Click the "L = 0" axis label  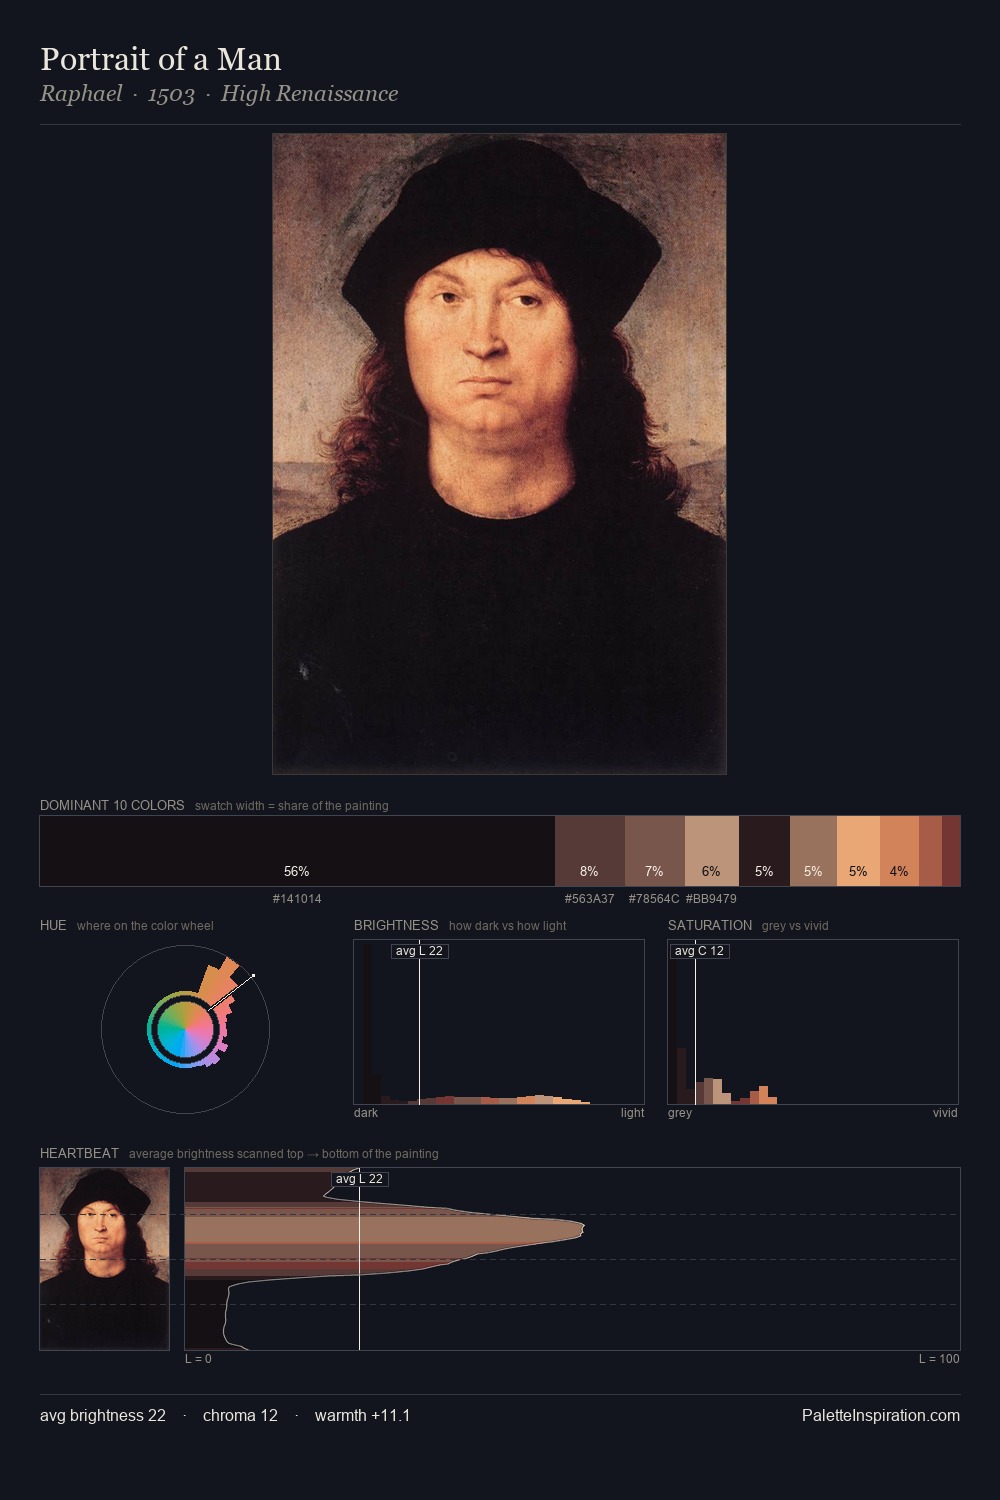click(x=198, y=1359)
